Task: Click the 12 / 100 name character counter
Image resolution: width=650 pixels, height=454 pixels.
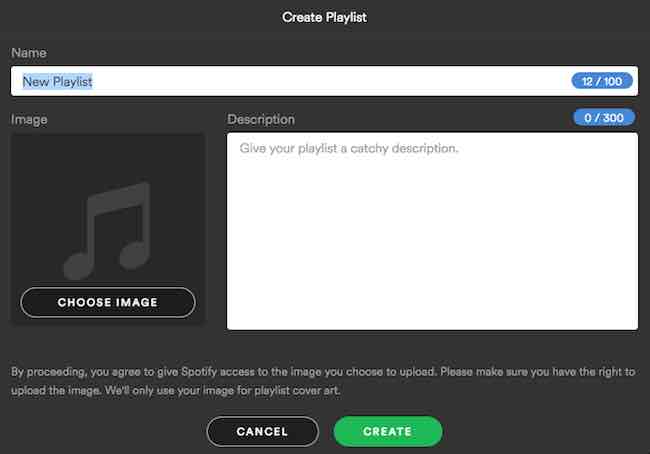Action: [x=602, y=81]
